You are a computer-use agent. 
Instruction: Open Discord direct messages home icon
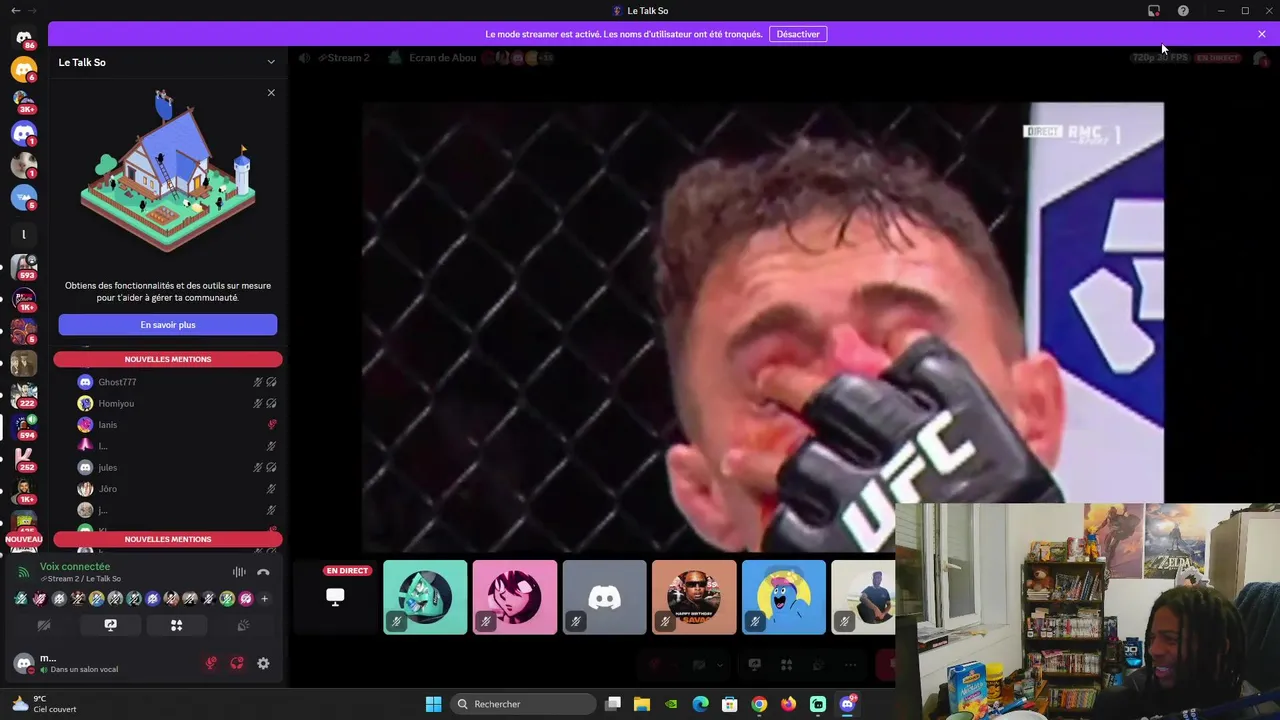point(24,38)
